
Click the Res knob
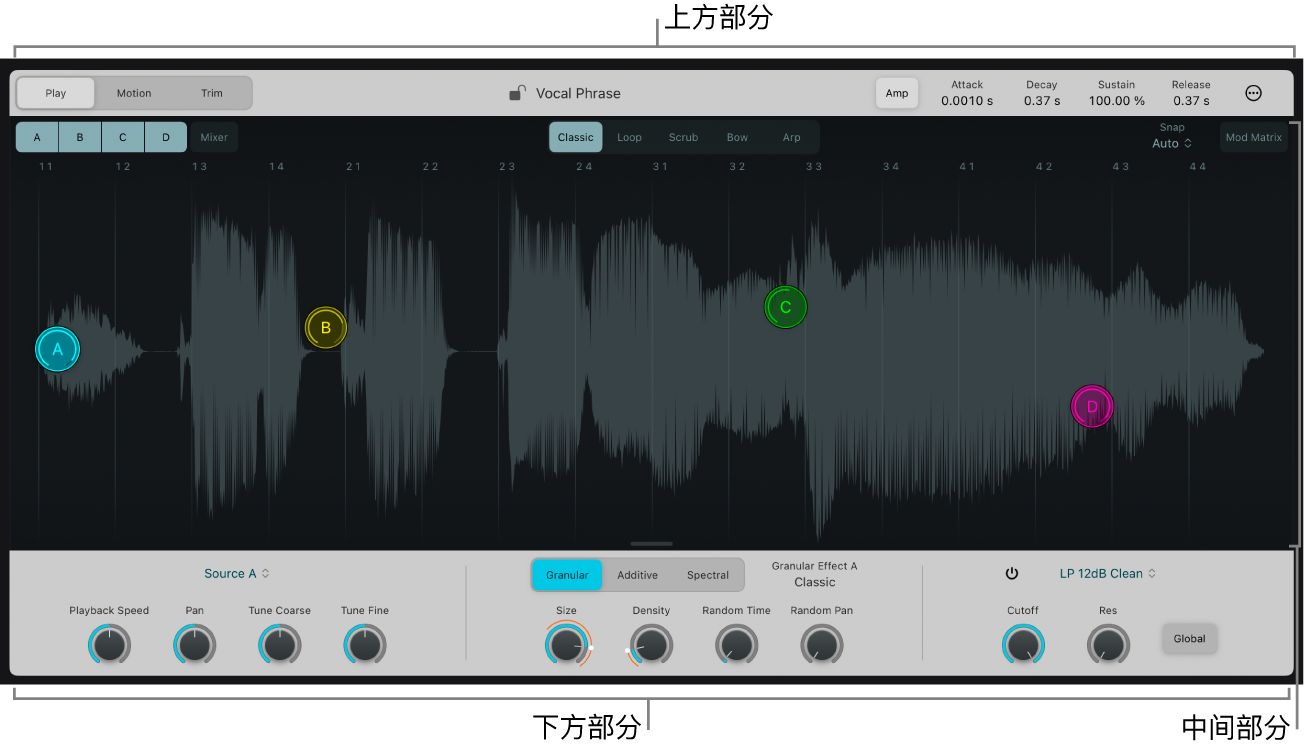tap(1108, 645)
